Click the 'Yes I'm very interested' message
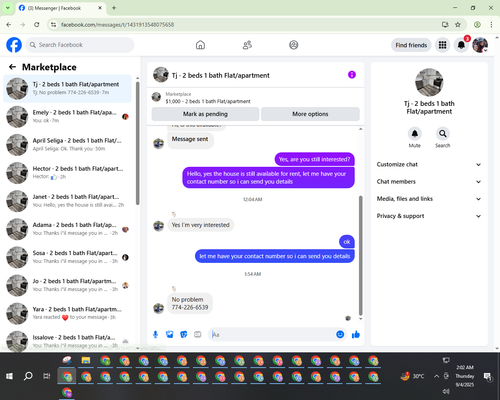 [x=201, y=225]
